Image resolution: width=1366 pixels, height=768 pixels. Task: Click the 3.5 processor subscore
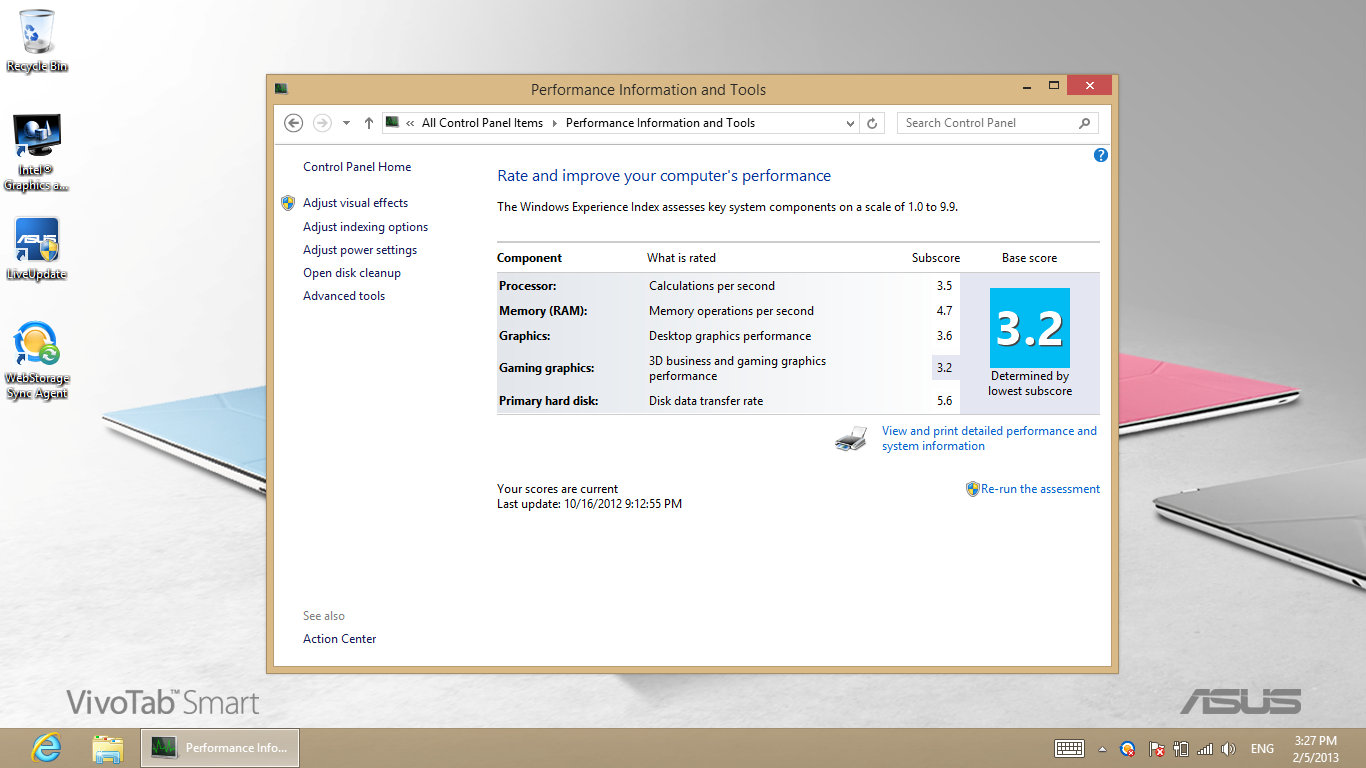[x=944, y=286]
